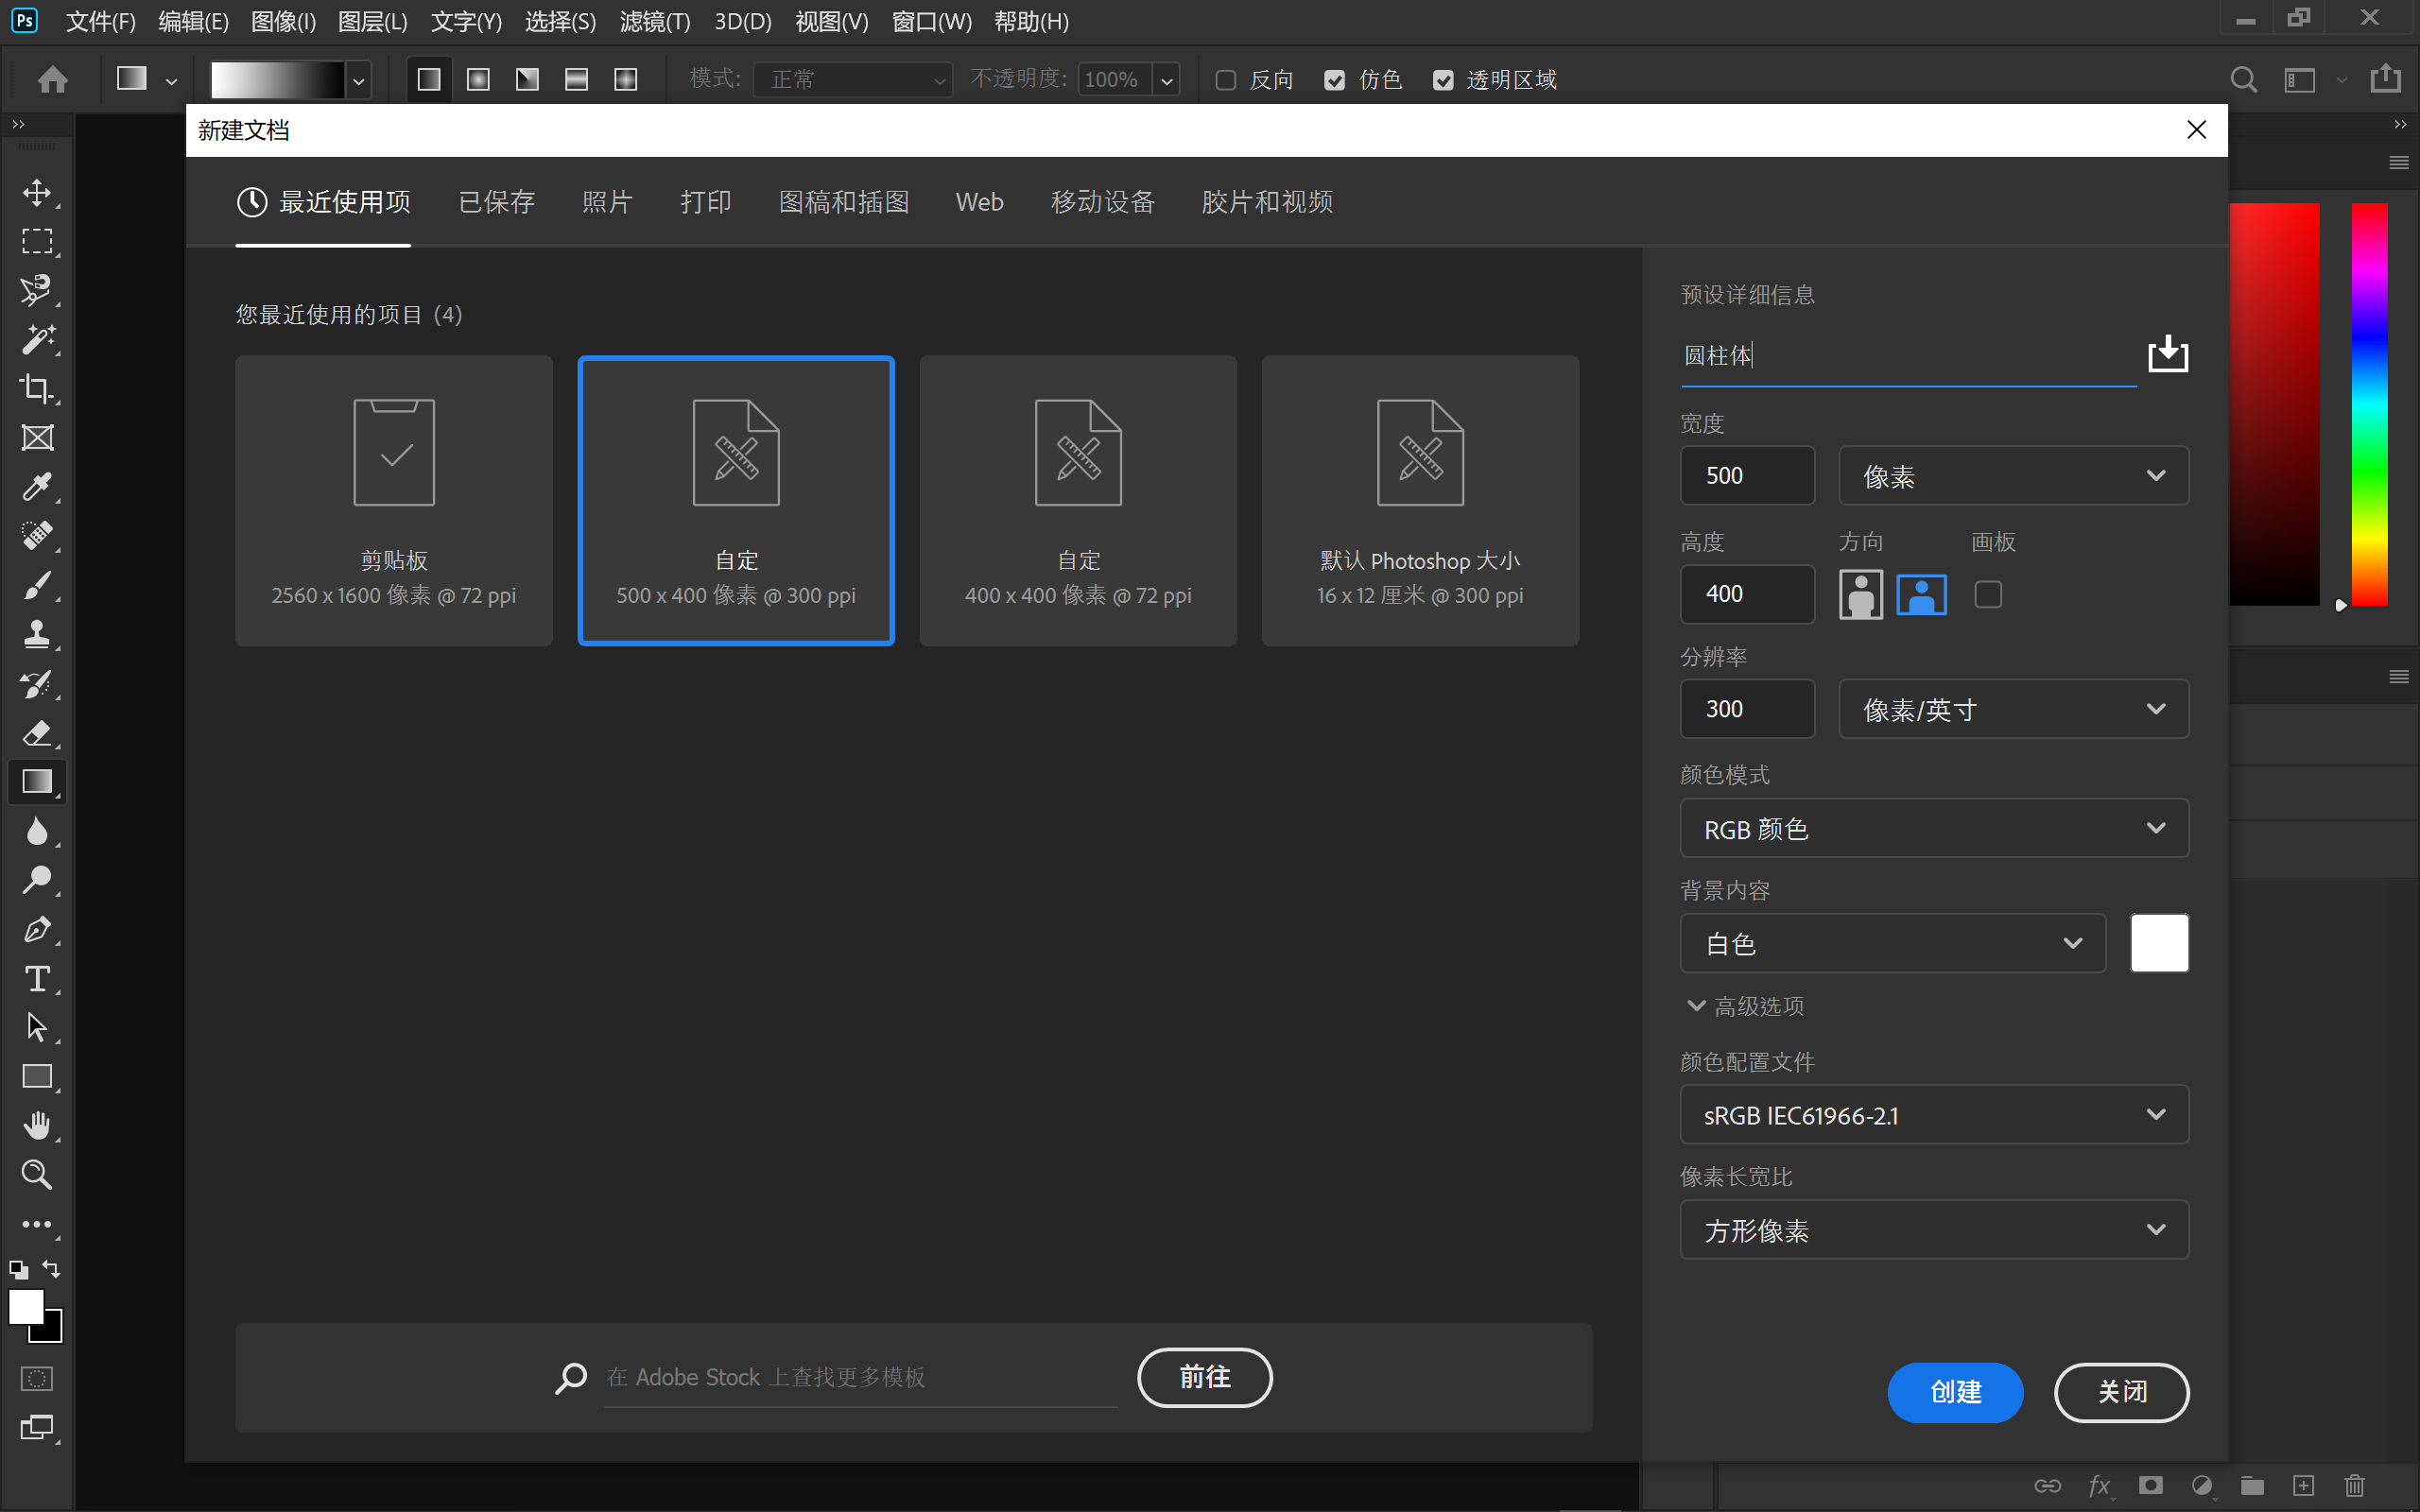This screenshot has height=1512, width=2420.
Task: Select the Clone Stamp tool
Action: pos(37,634)
